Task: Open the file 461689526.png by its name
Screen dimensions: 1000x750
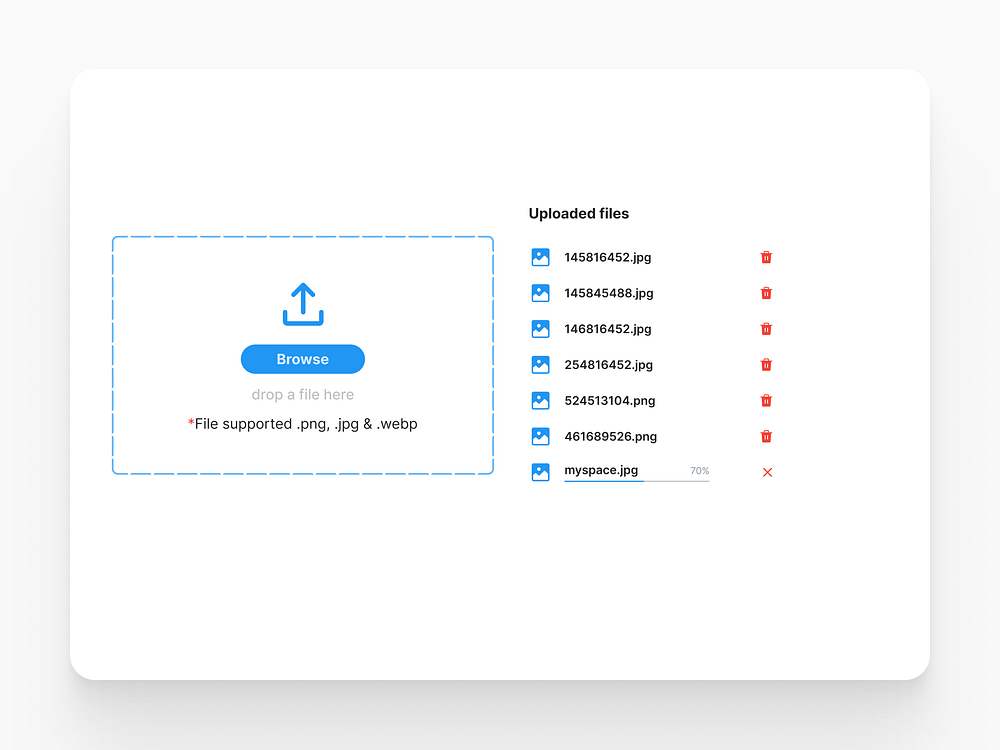Action: click(x=608, y=436)
